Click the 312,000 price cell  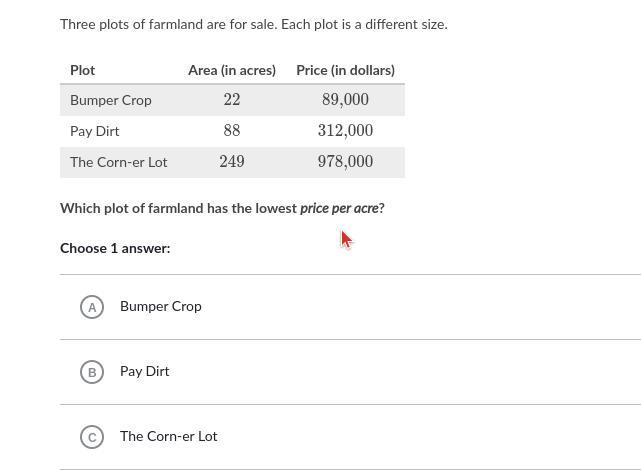click(345, 131)
